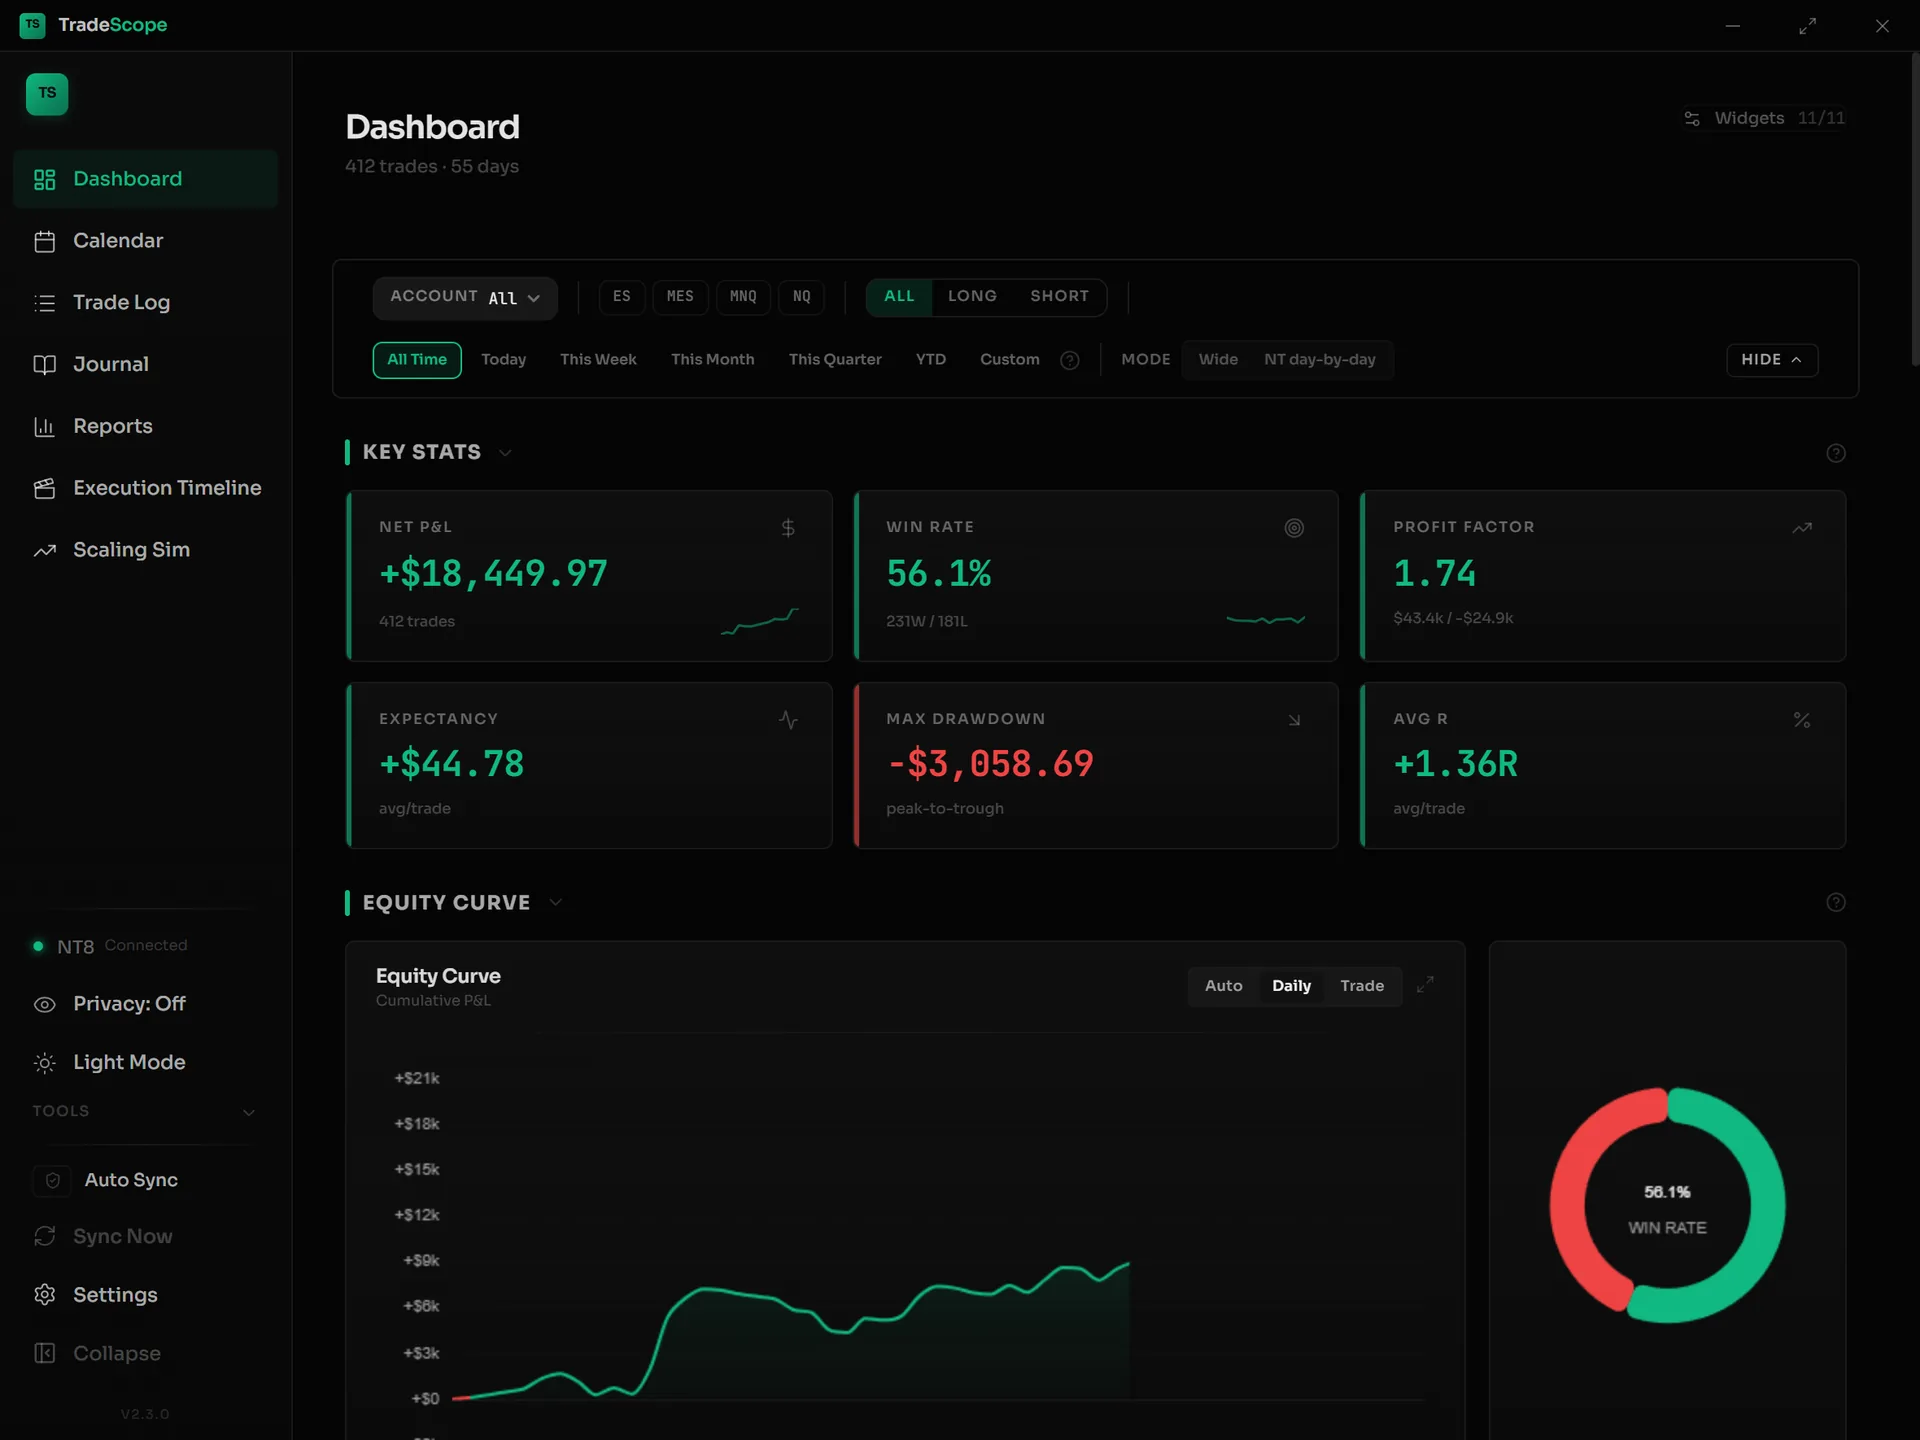Image resolution: width=1920 pixels, height=1440 pixels.
Task: Open Dashboard from the sidebar
Action: 145,179
